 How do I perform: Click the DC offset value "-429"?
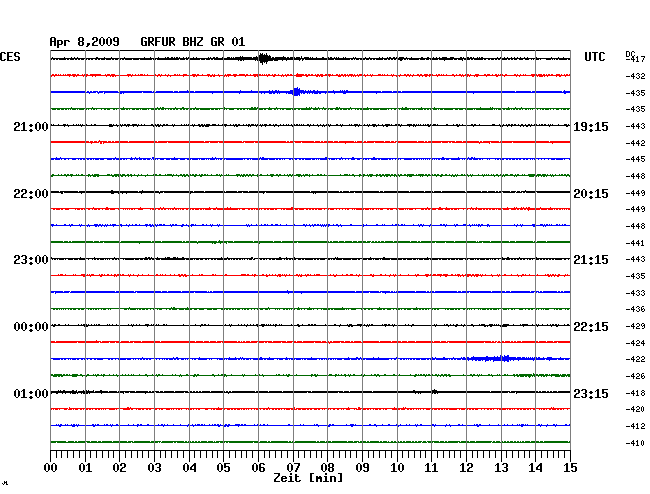click(x=635, y=327)
